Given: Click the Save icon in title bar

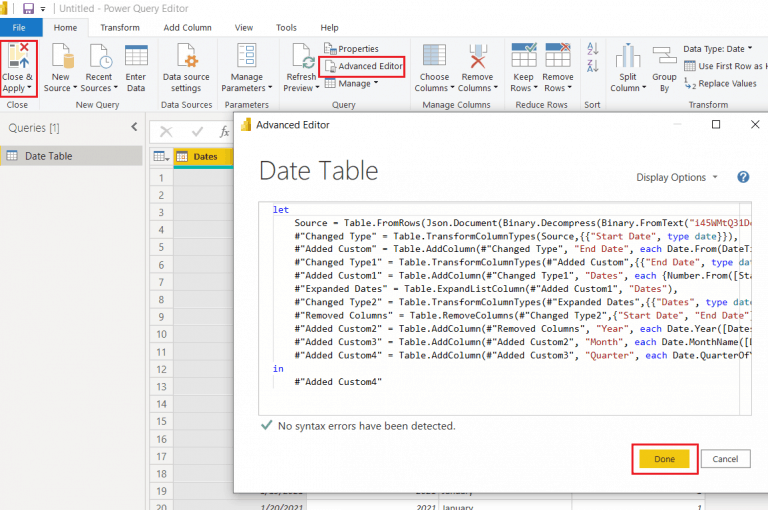Looking at the screenshot, I should coord(28,8).
